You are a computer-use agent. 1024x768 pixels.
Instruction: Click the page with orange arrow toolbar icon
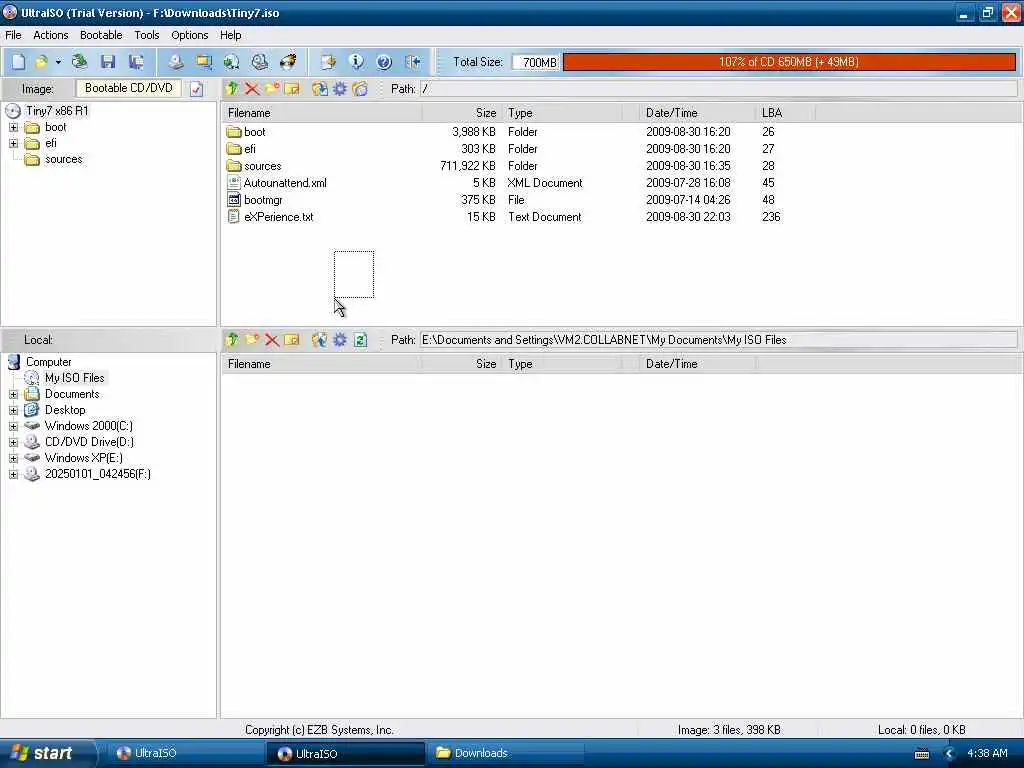pyautogui.click(x=328, y=62)
